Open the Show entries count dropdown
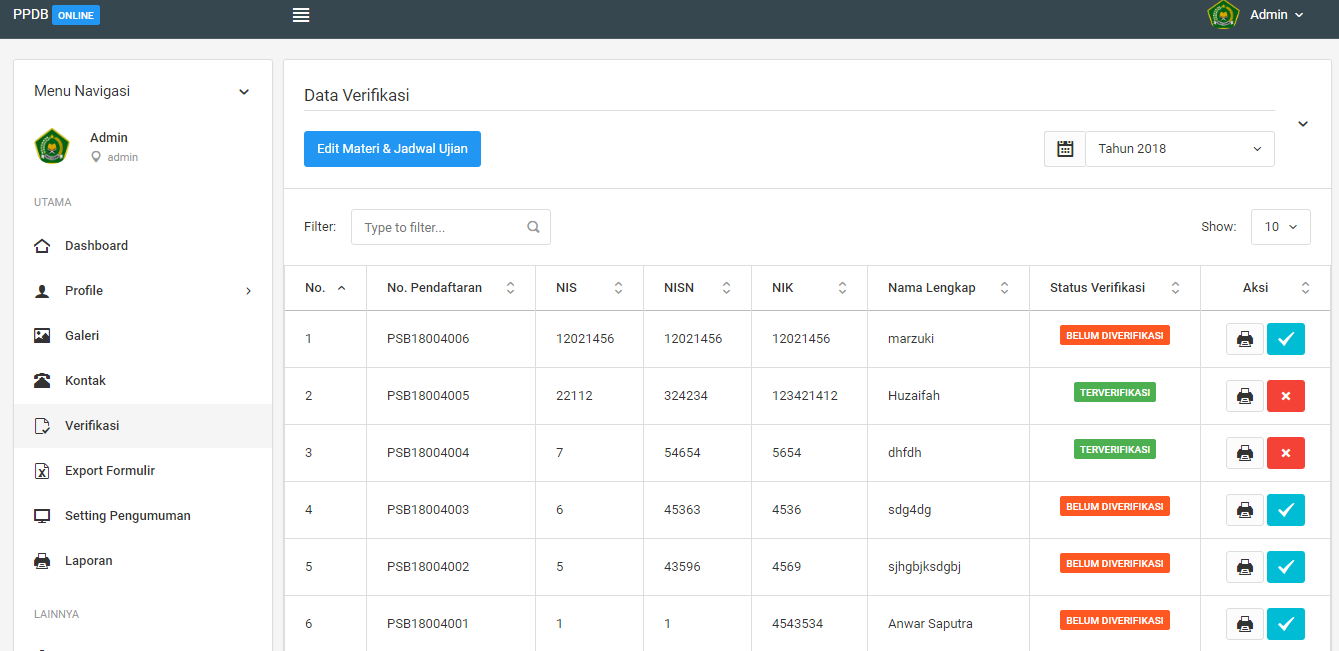The image size is (1339, 651). point(1280,227)
